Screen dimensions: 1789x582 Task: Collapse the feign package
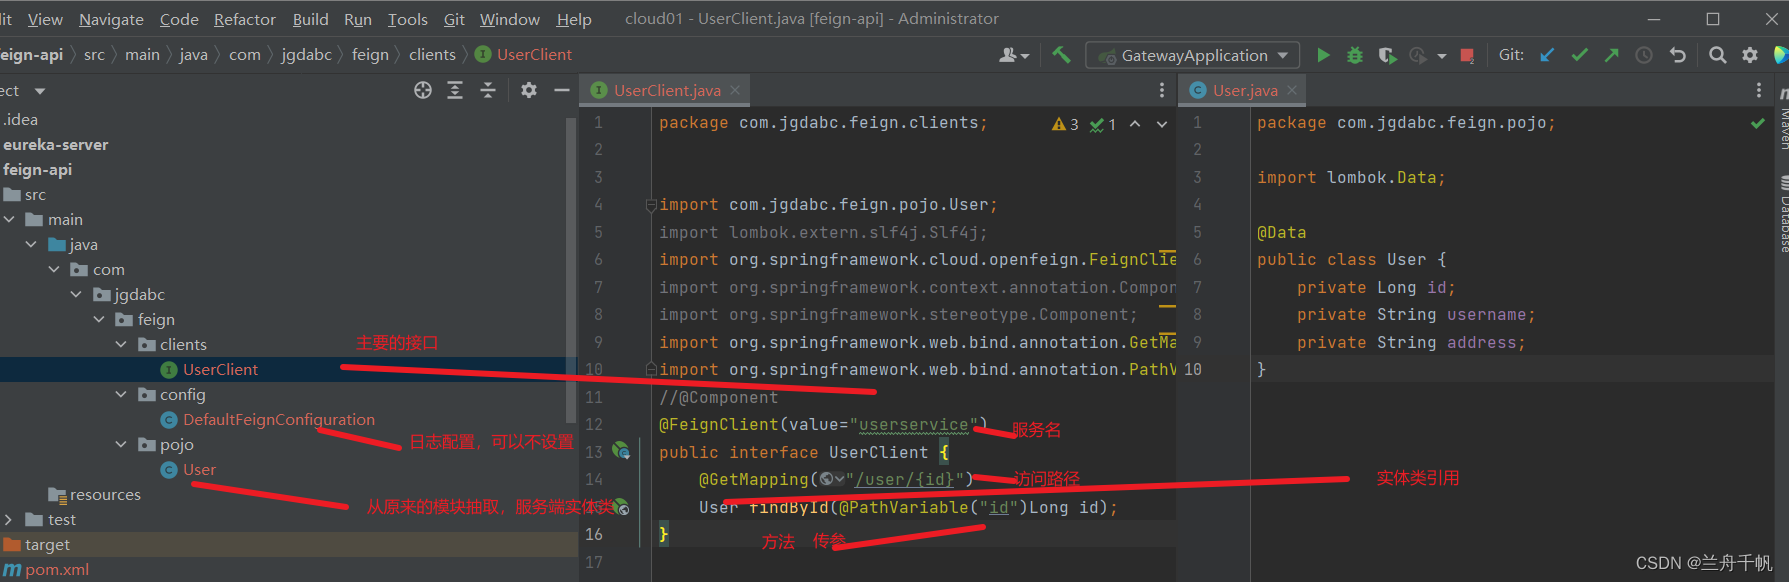click(x=99, y=319)
